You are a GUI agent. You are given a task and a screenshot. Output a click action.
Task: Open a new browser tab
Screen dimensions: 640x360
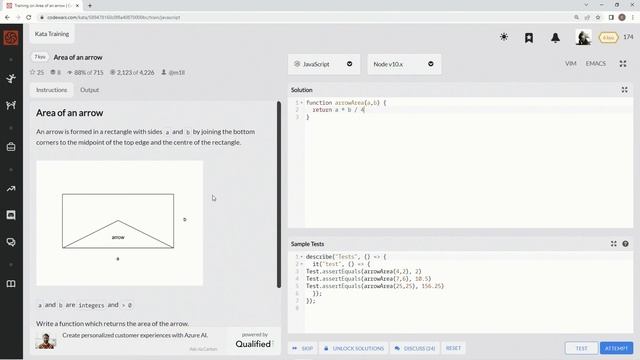click(x=90, y=6)
